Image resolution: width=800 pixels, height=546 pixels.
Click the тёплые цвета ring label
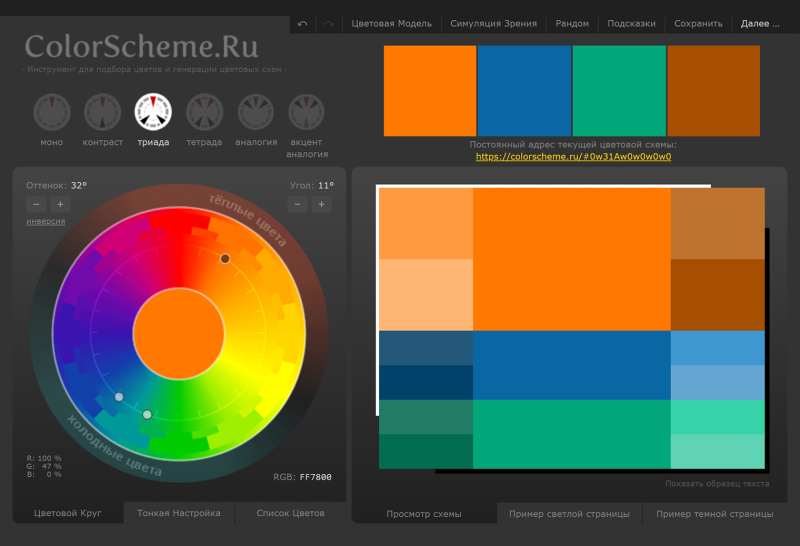tap(248, 219)
